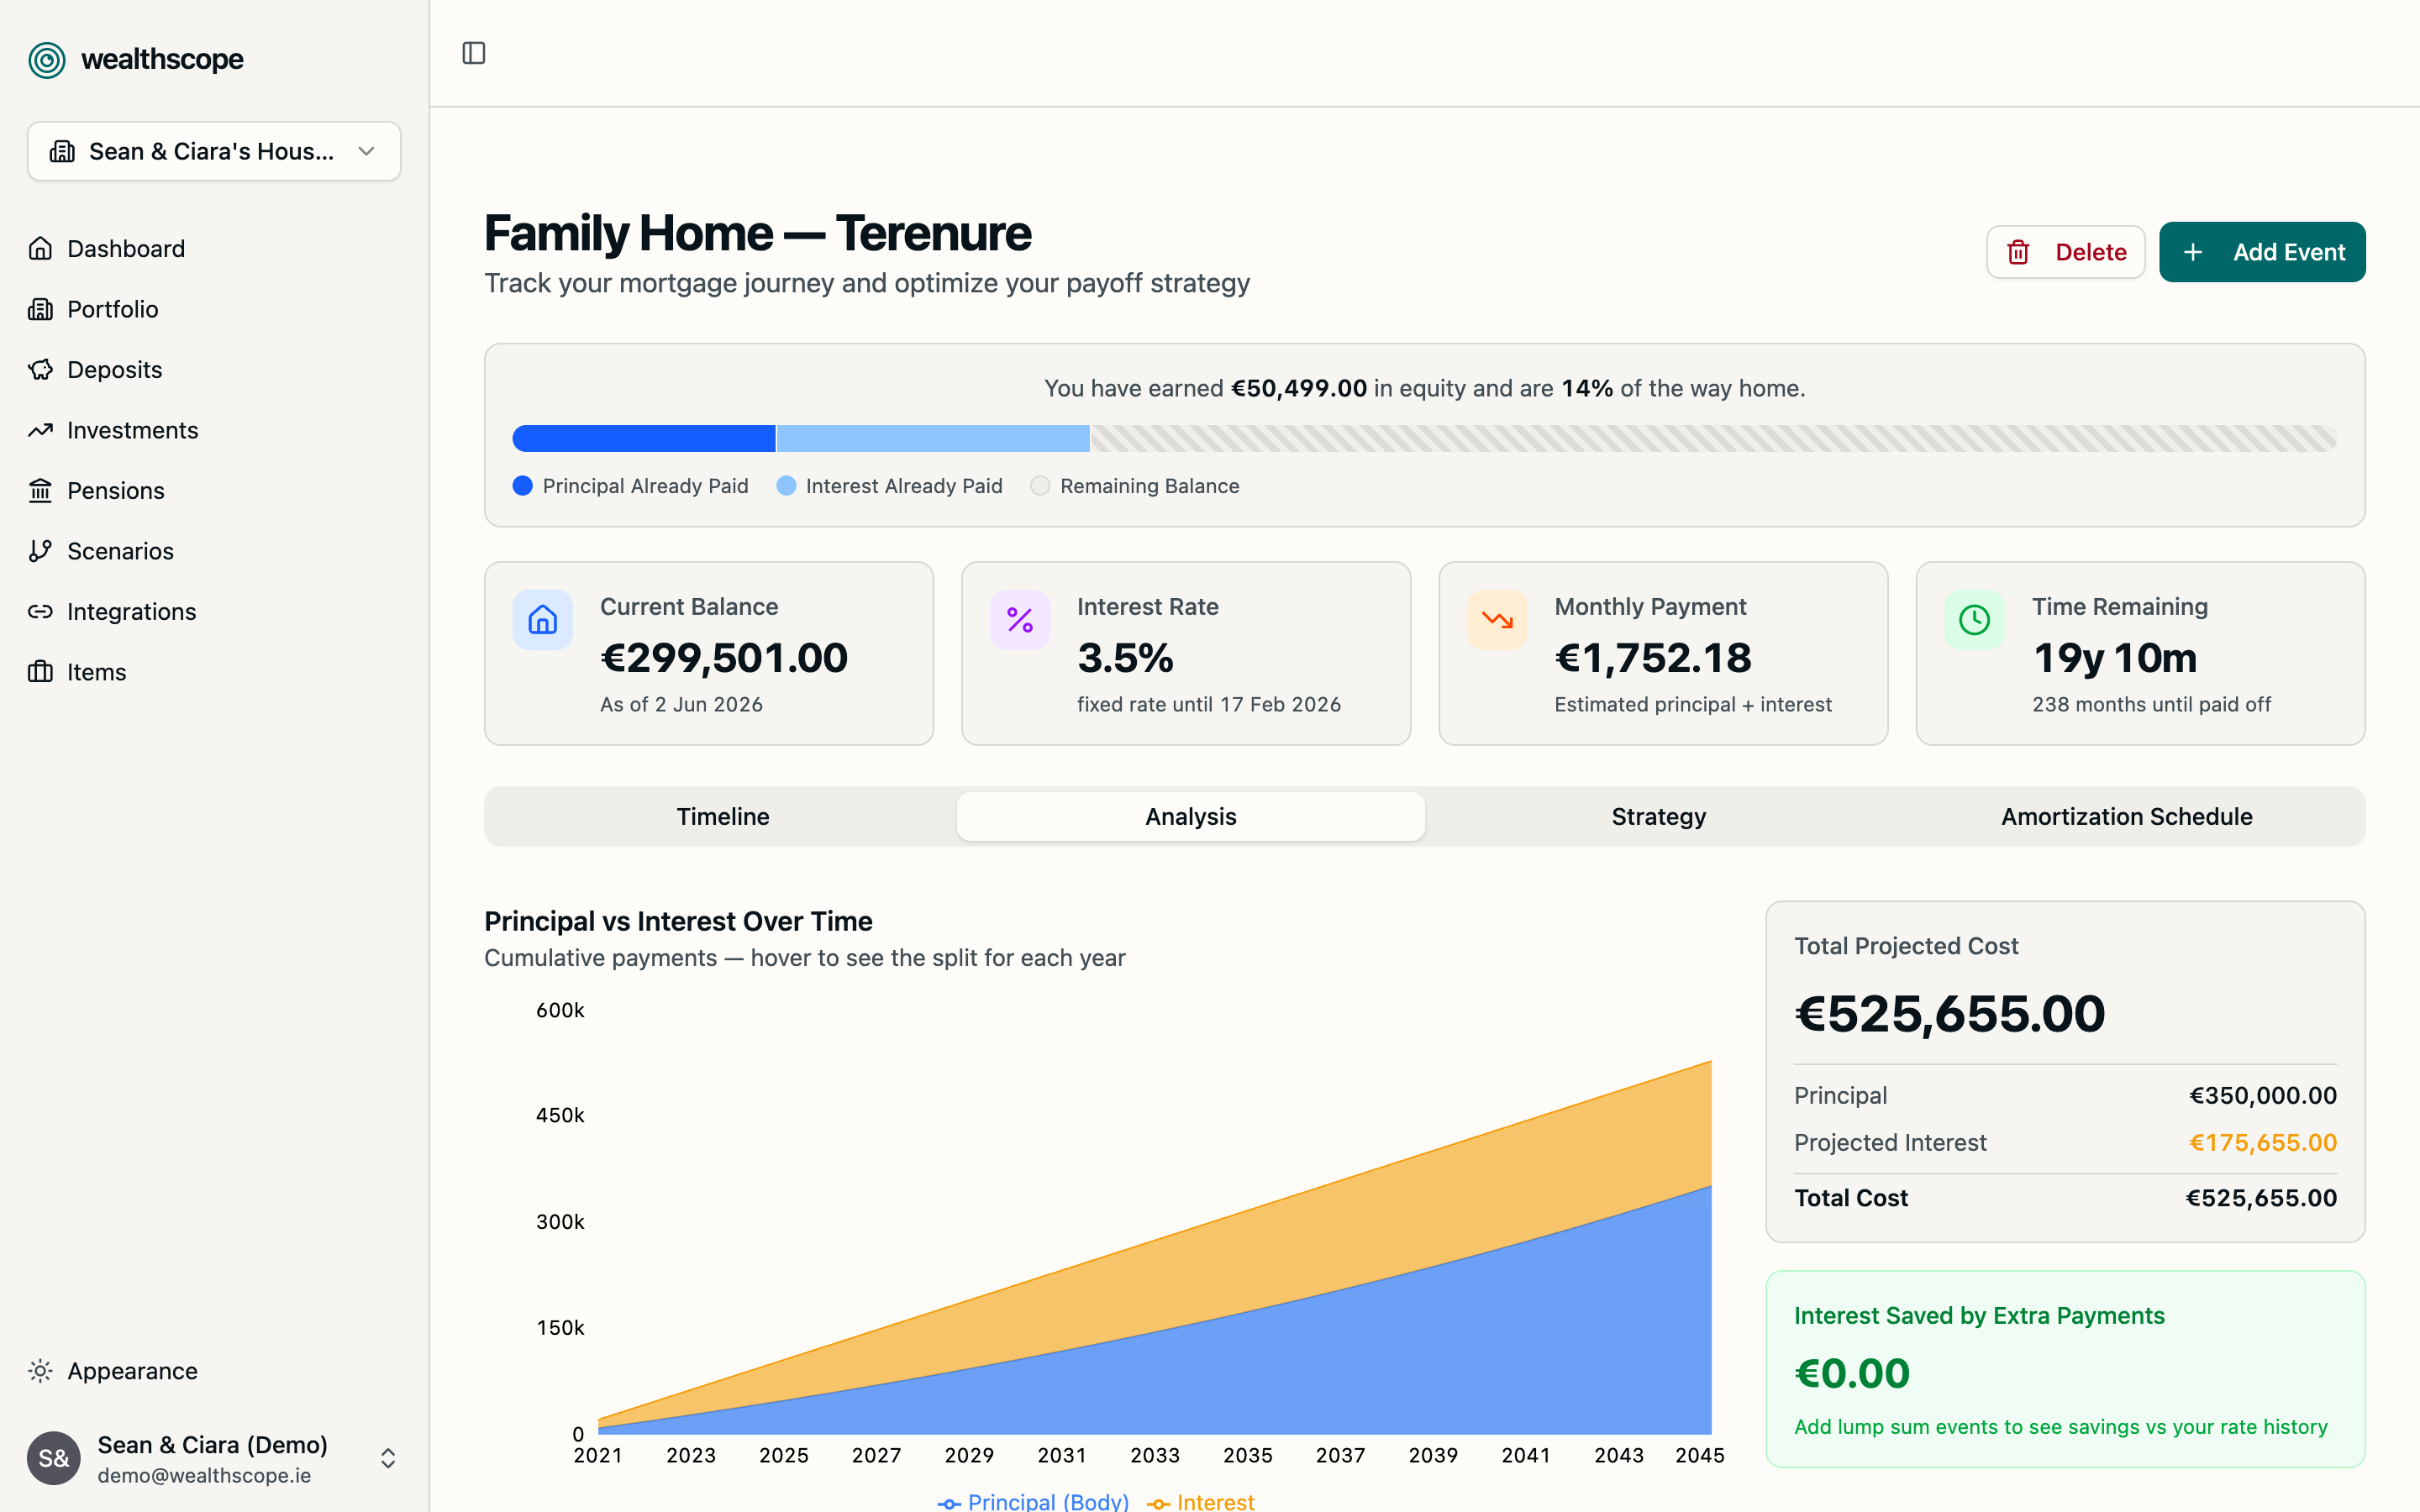Toggle Interest series in chart legend
The image size is (2420, 1512).
coord(1200,1501)
